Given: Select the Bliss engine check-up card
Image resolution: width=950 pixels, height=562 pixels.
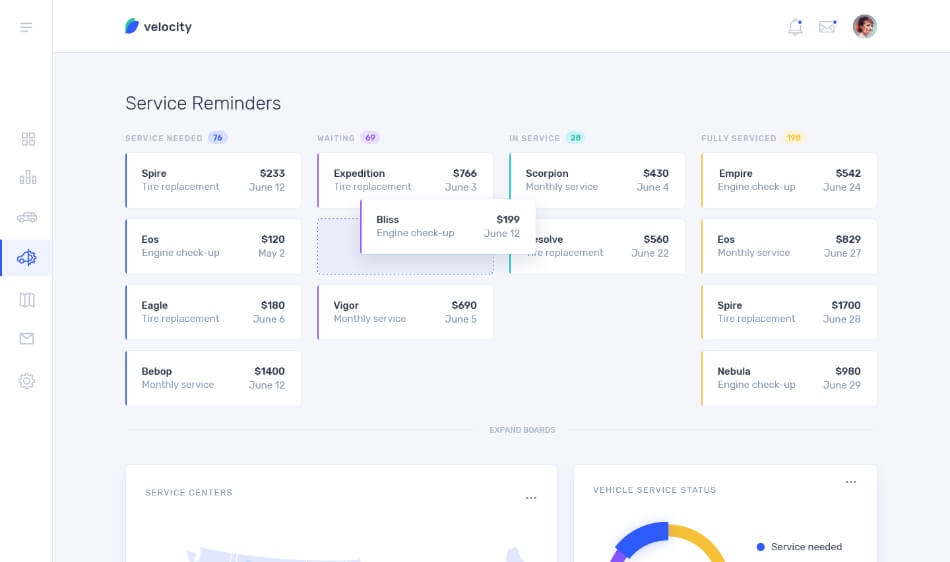Looking at the screenshot, I should (x=447, y=226).
